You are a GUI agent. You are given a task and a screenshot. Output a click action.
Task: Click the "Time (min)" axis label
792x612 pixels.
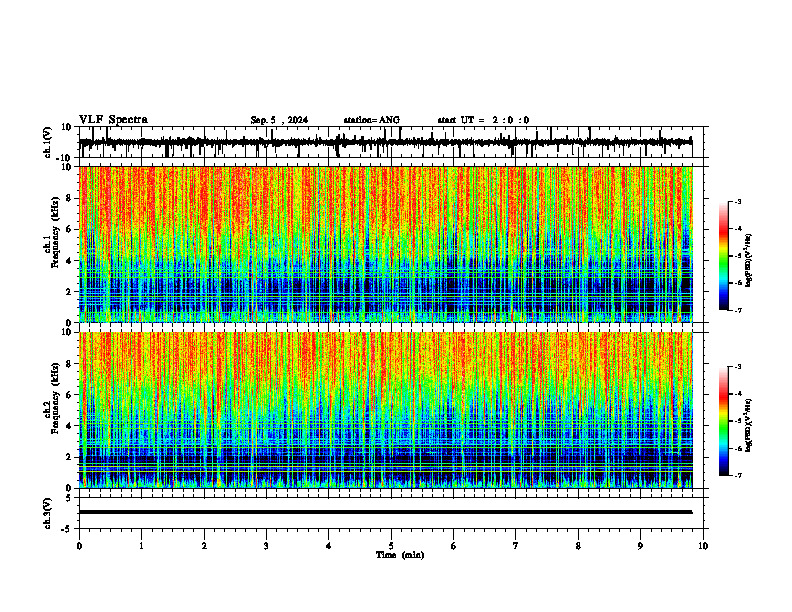pos(400,555)
